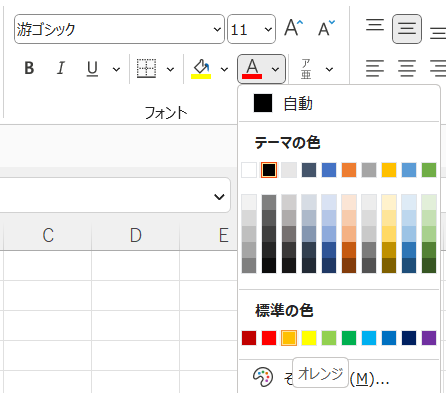
Task: Apply yellow fill color bucket
Action: [201, 68]
